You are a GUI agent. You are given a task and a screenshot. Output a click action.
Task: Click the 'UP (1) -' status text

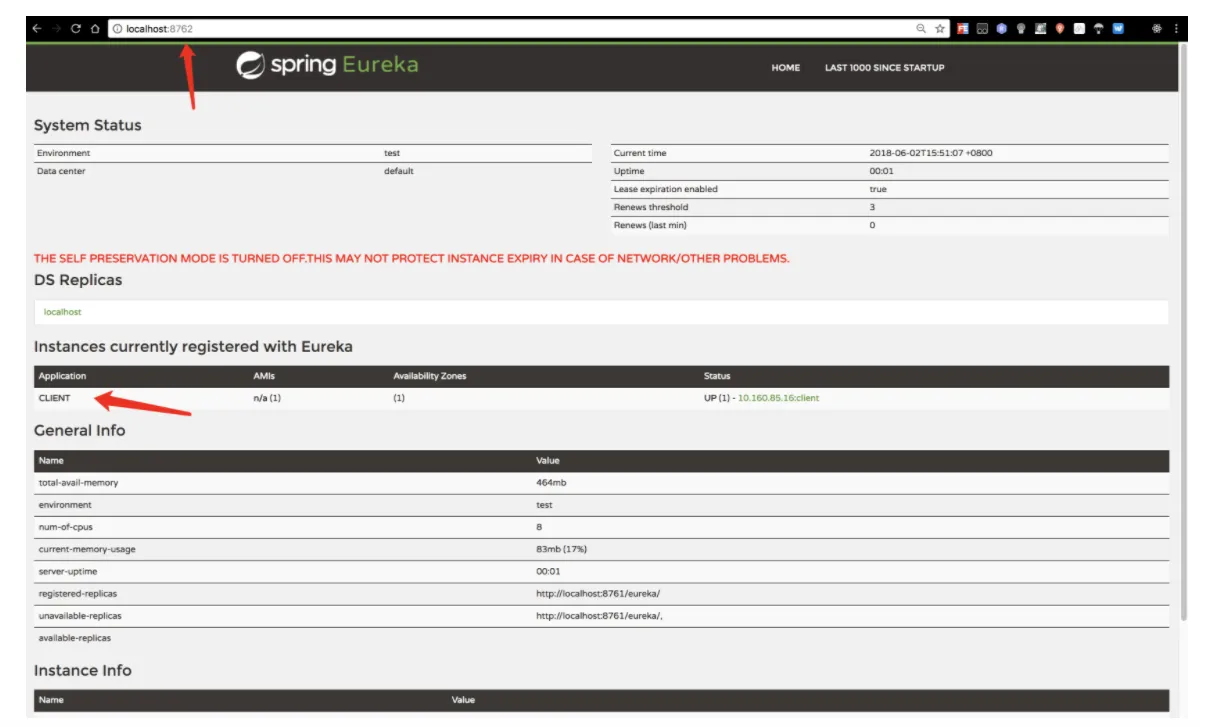tap(719, 398)
